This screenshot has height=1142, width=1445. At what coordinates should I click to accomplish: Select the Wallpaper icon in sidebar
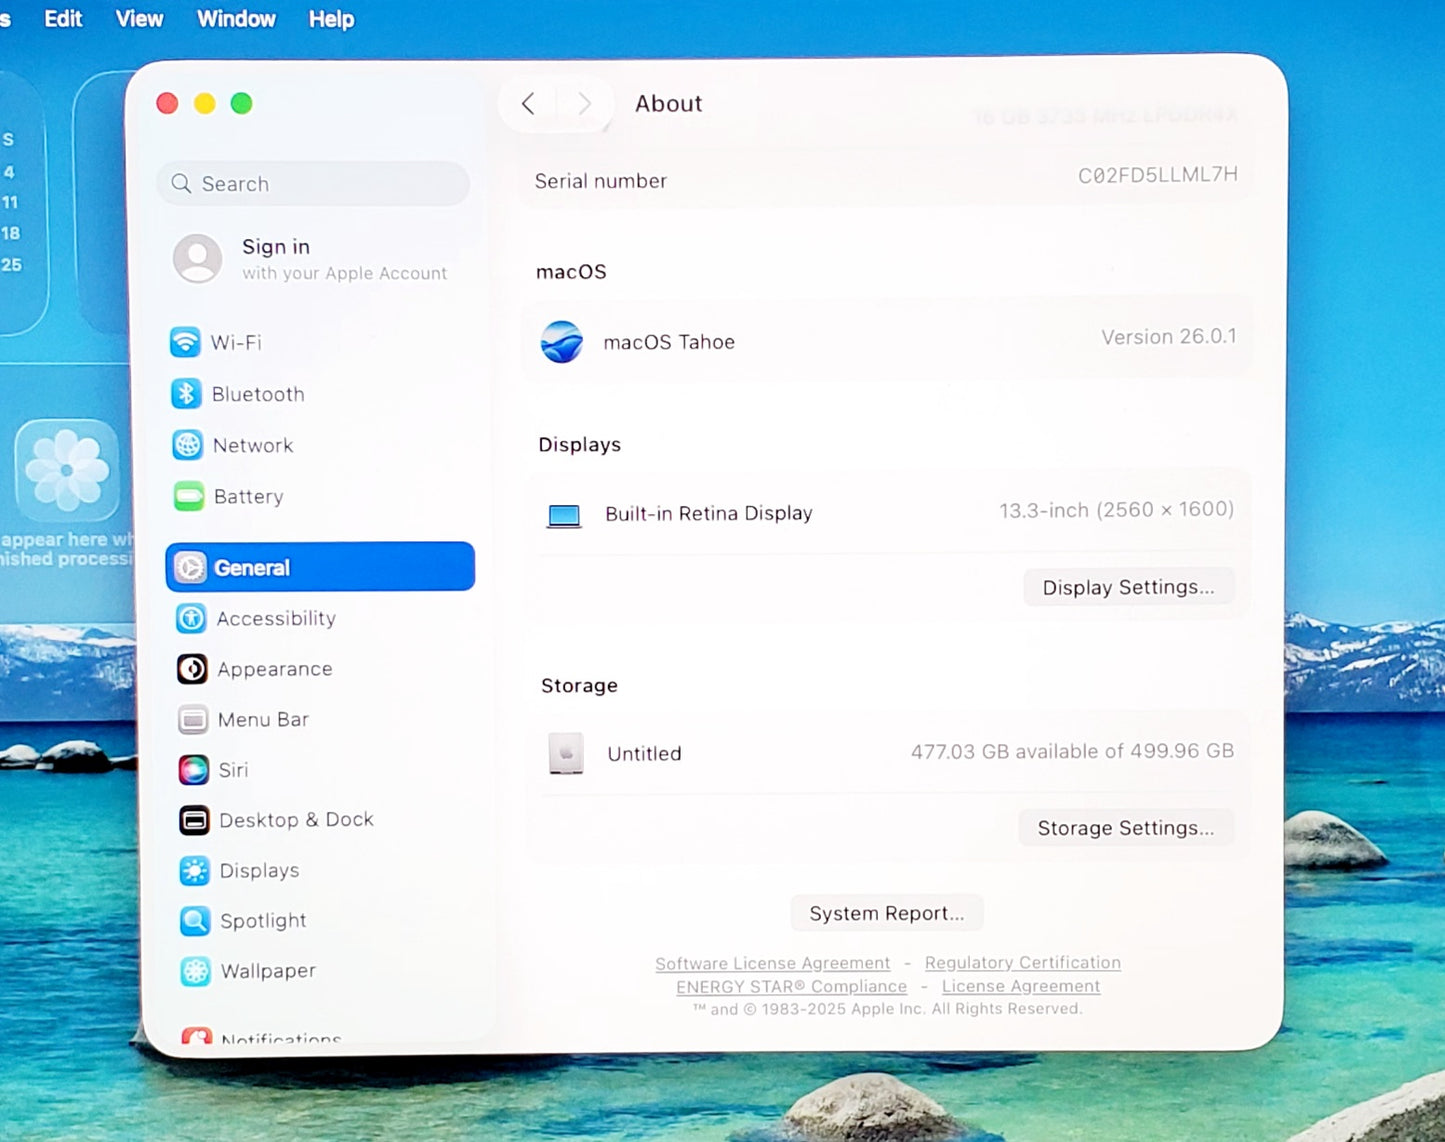tap(195, 971)
